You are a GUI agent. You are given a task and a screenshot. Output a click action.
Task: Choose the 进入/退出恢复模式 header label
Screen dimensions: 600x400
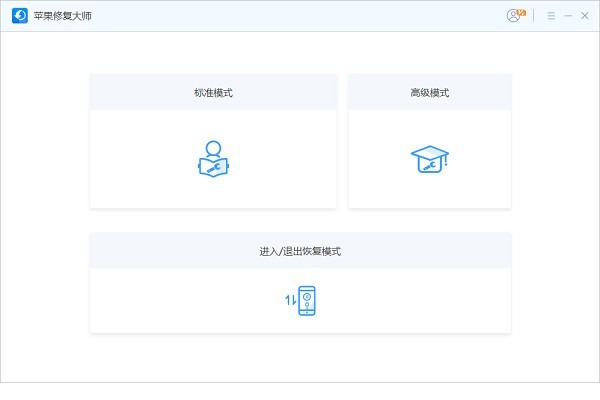[300, 251]
